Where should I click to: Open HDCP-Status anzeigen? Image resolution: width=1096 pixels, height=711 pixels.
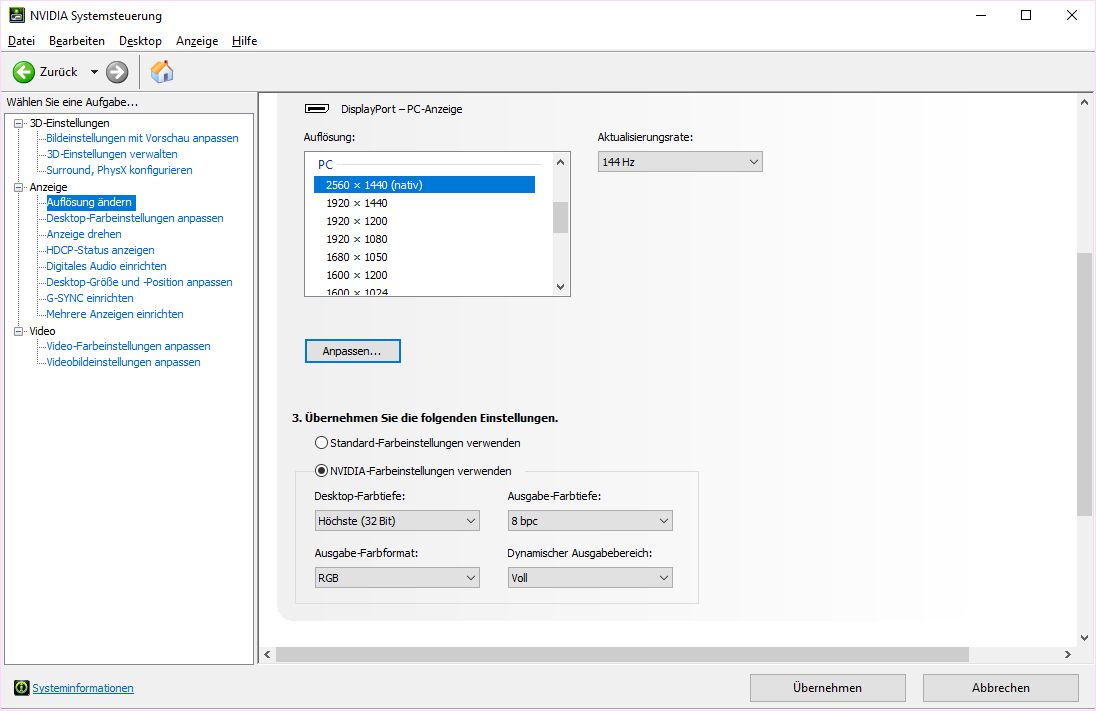point(100,251)
